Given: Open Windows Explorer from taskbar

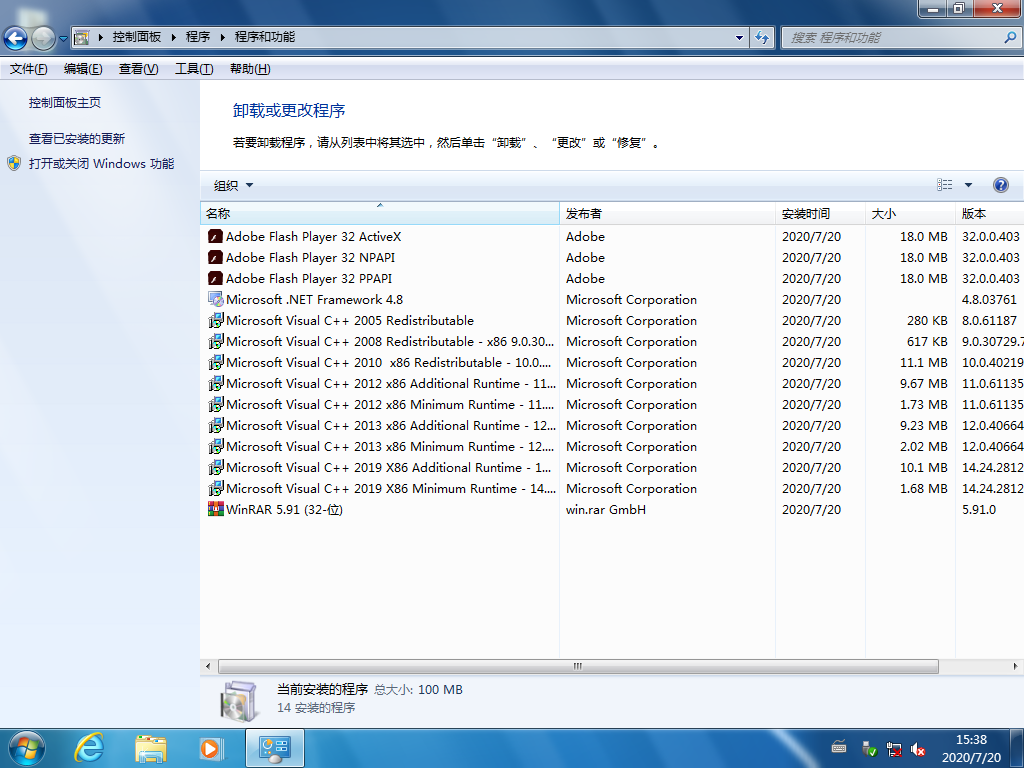Looking at the screenshot, I should pyautogui.click(x=151, y=748).
